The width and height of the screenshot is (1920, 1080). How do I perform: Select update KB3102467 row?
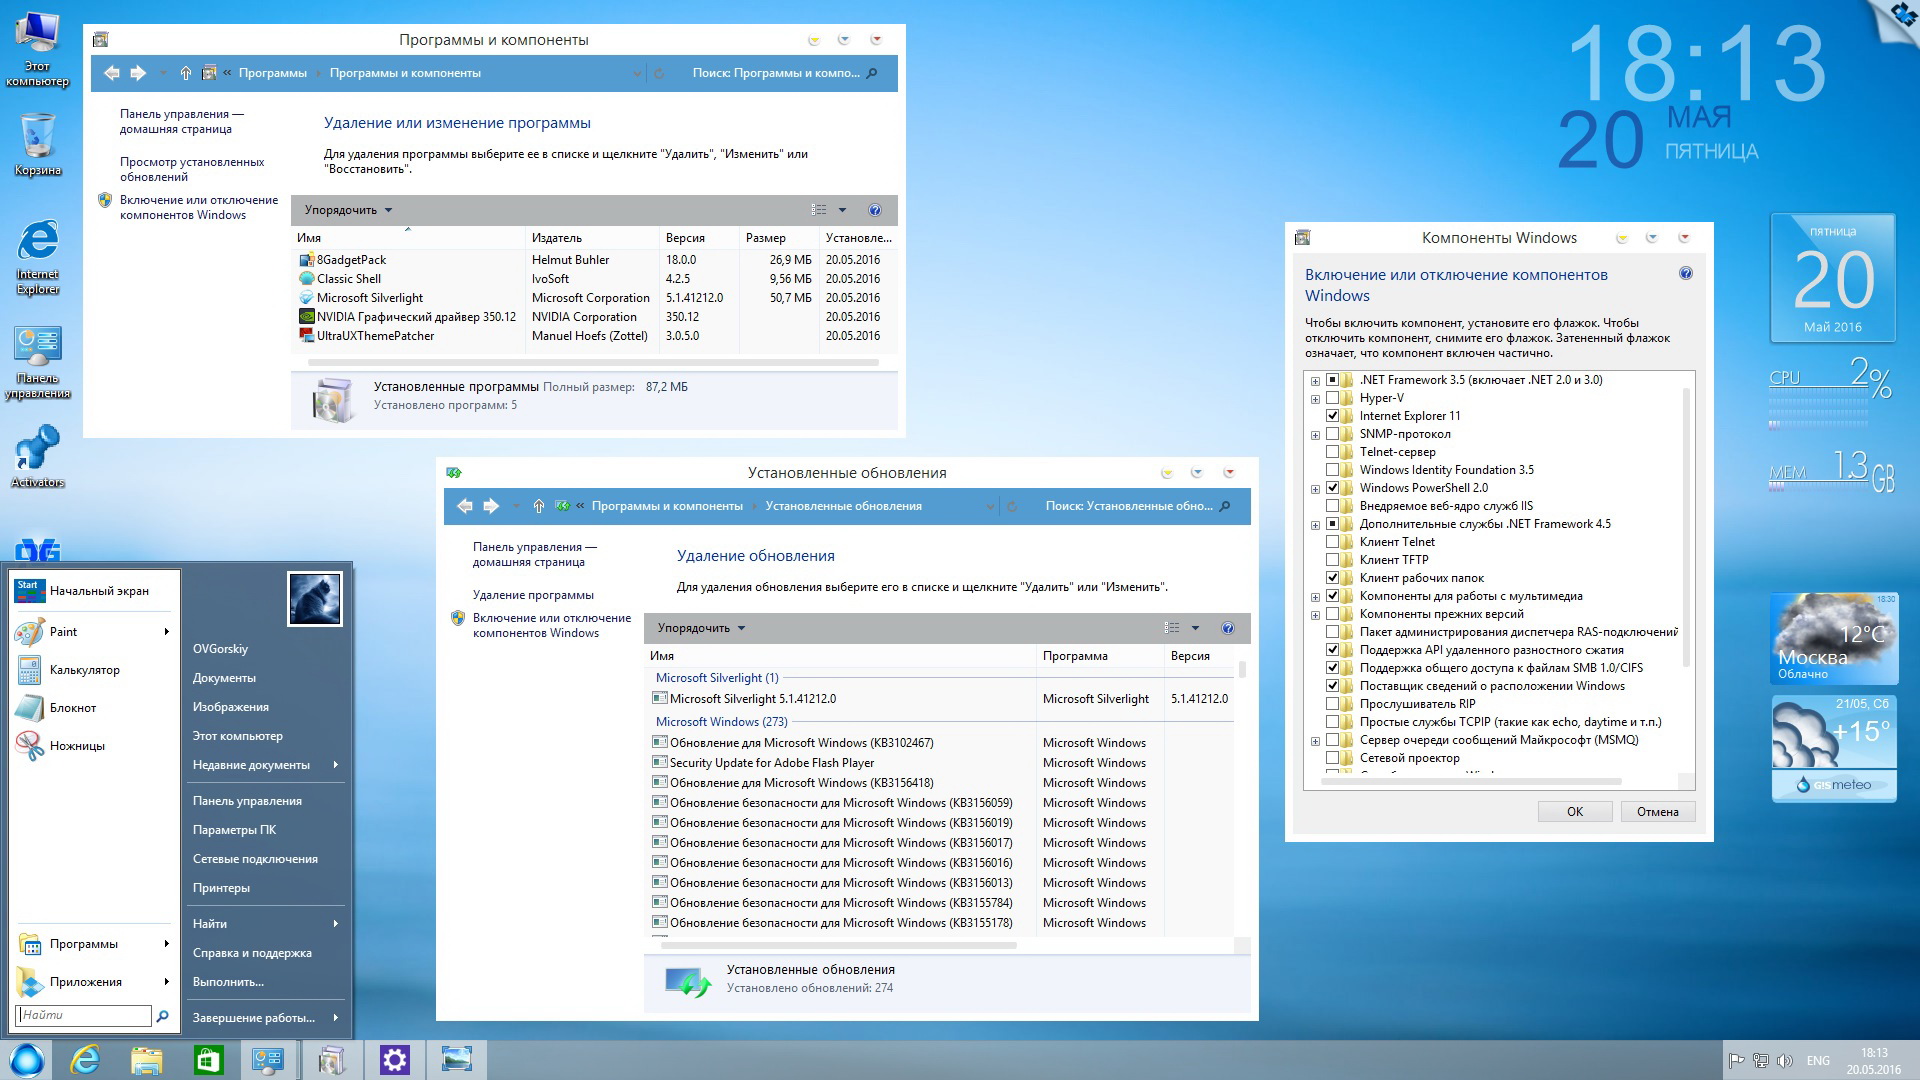tap(940, 743)
